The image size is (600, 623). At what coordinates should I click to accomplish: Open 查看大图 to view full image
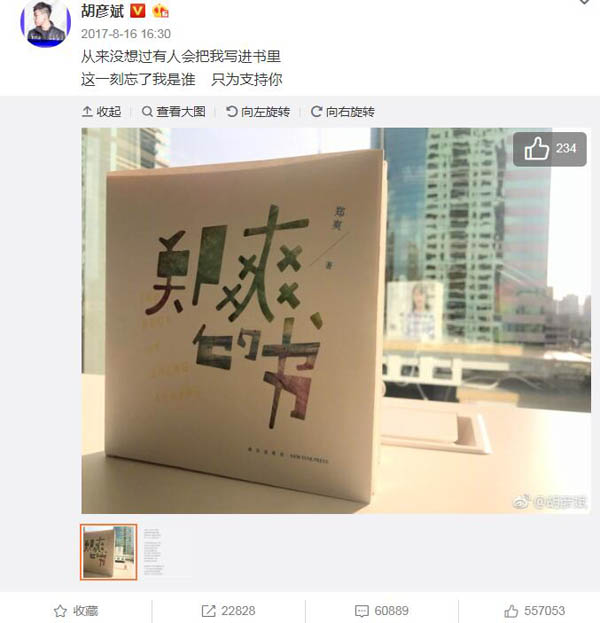pyautogui.click(x=174, y=112)
